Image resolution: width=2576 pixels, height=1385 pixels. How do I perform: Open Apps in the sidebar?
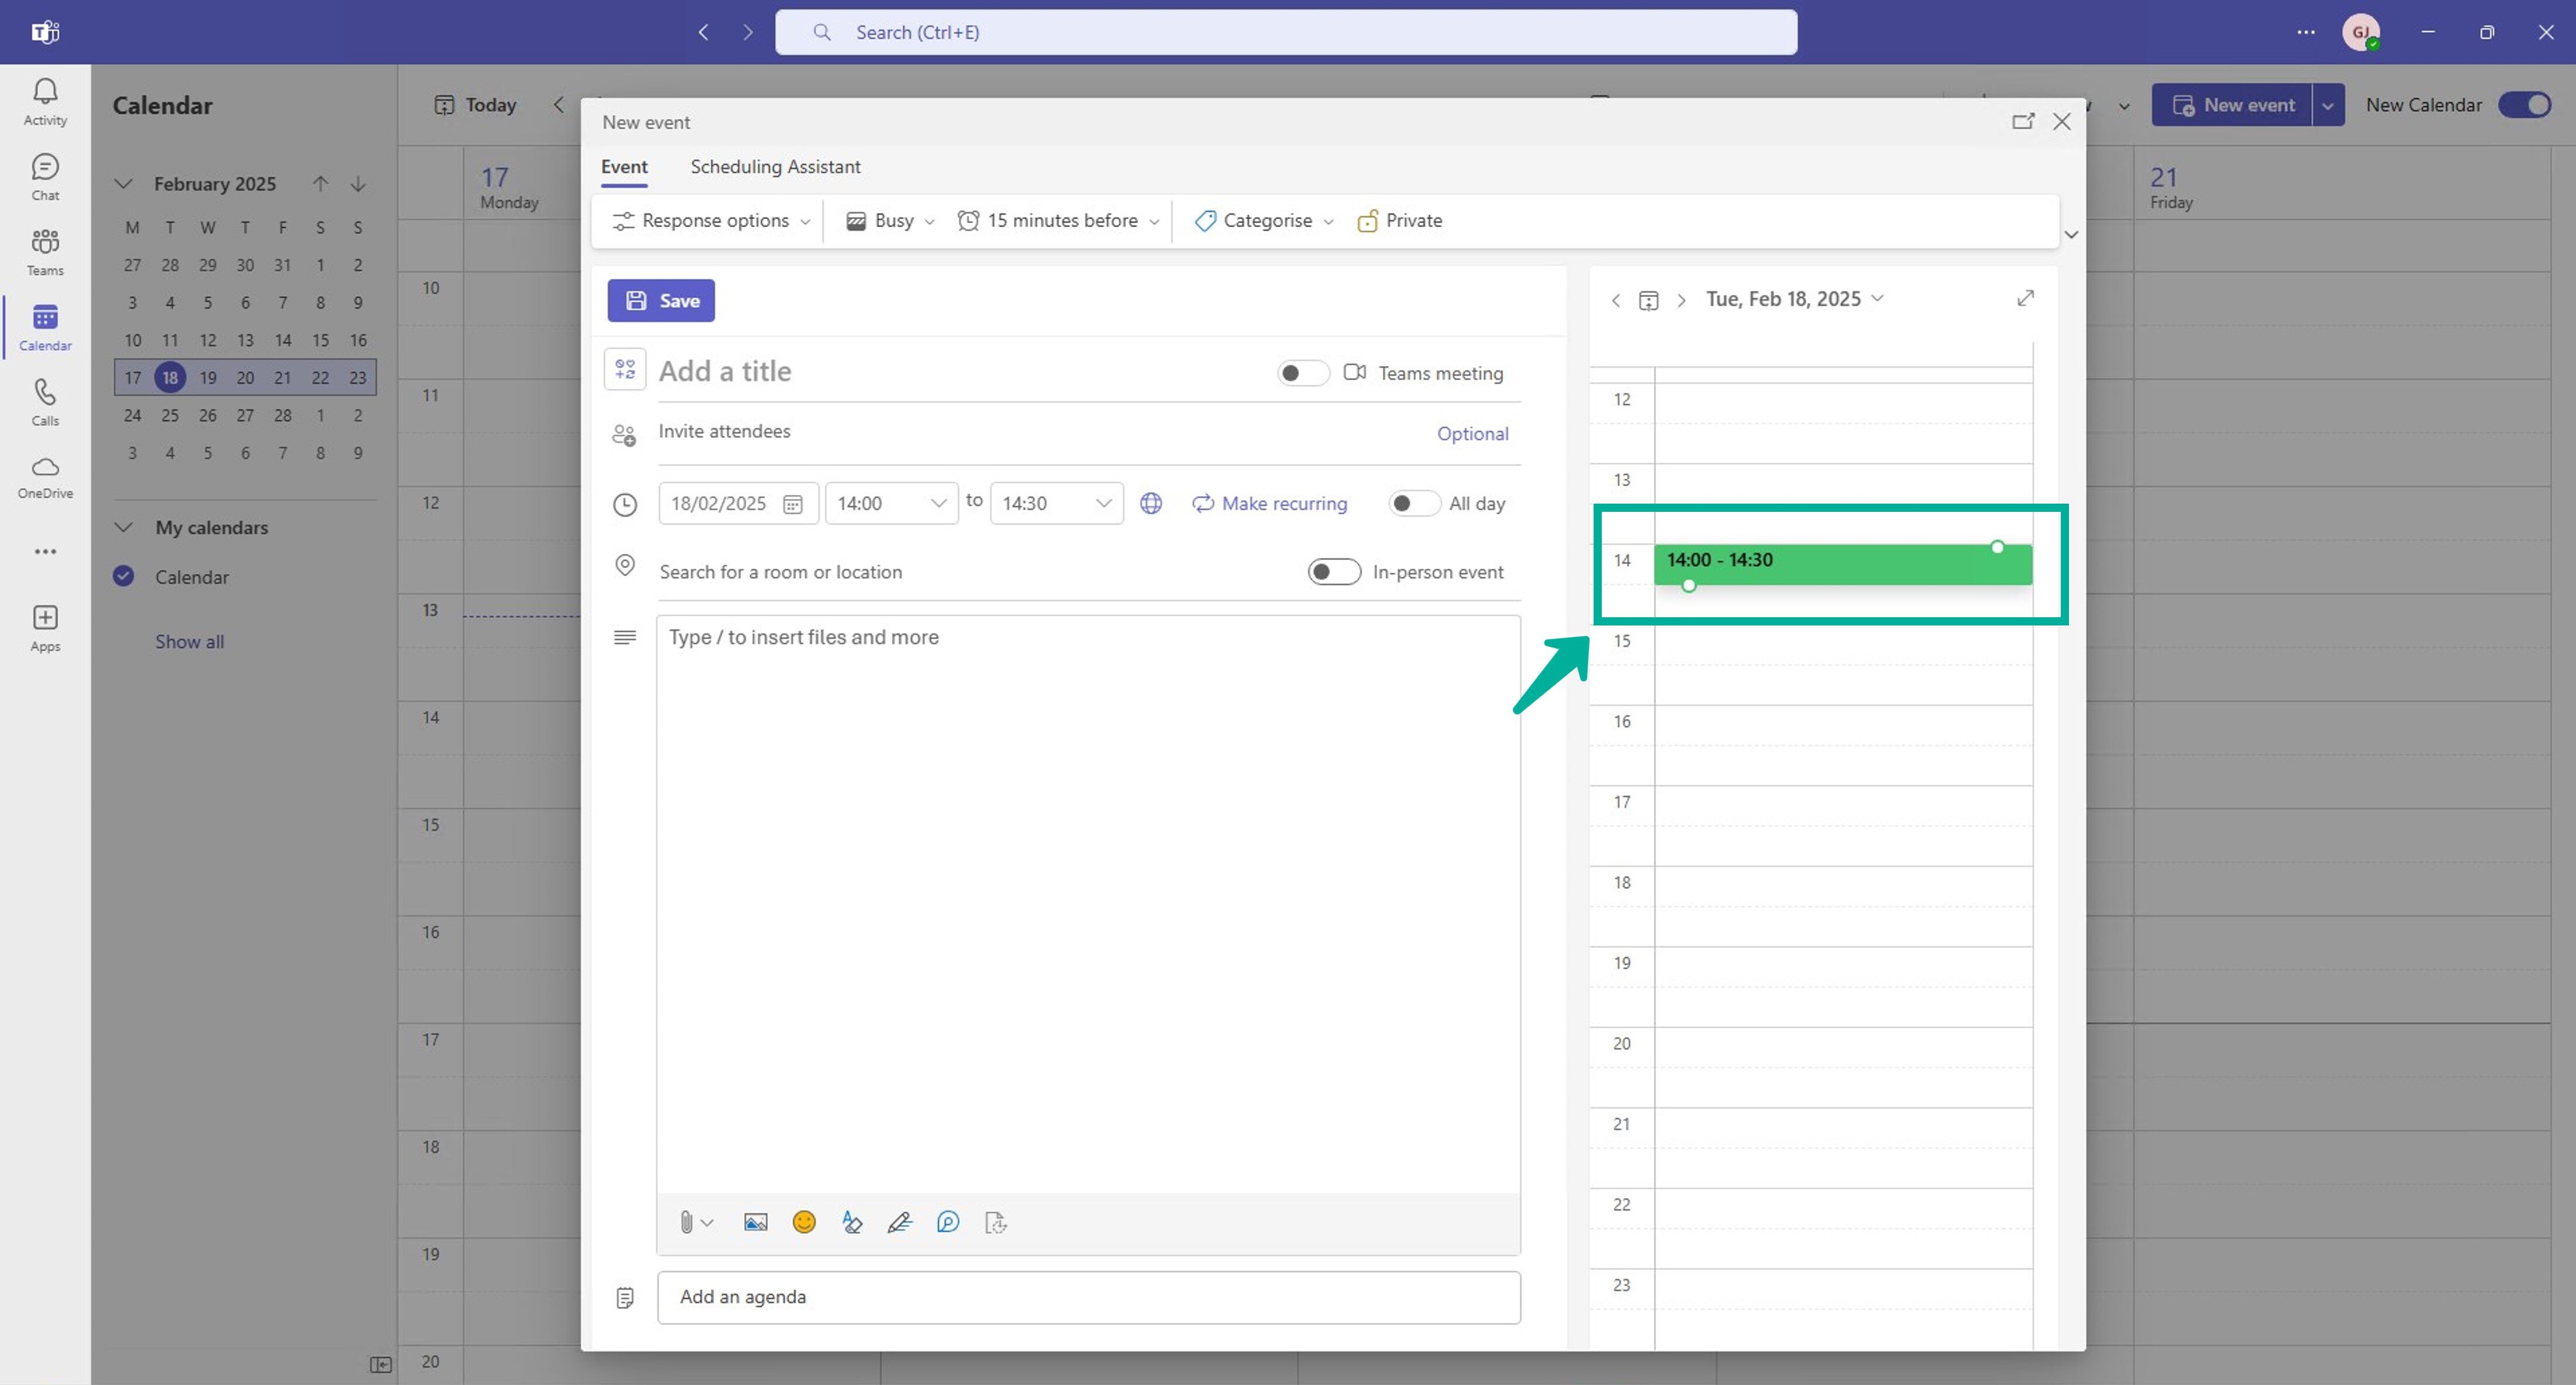tap(45, 628)
